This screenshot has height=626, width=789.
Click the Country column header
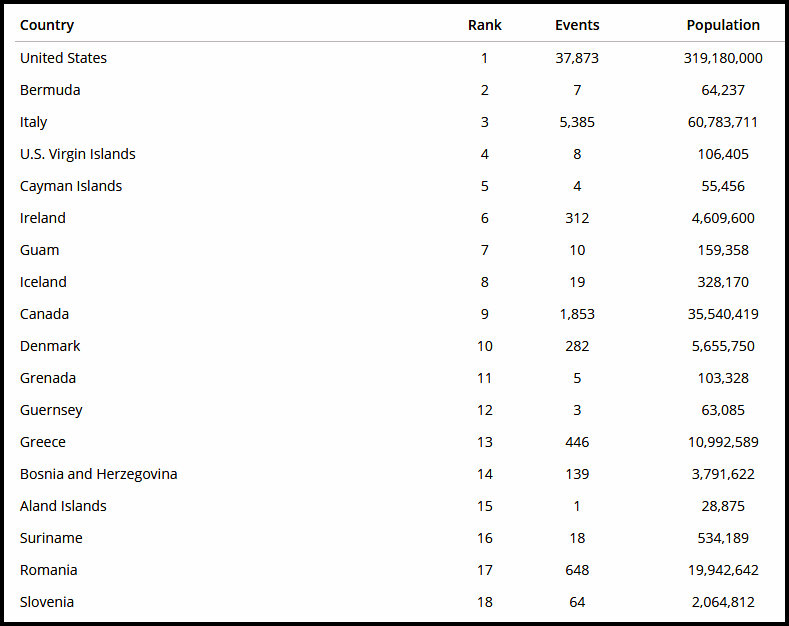[x=47, y=25]
